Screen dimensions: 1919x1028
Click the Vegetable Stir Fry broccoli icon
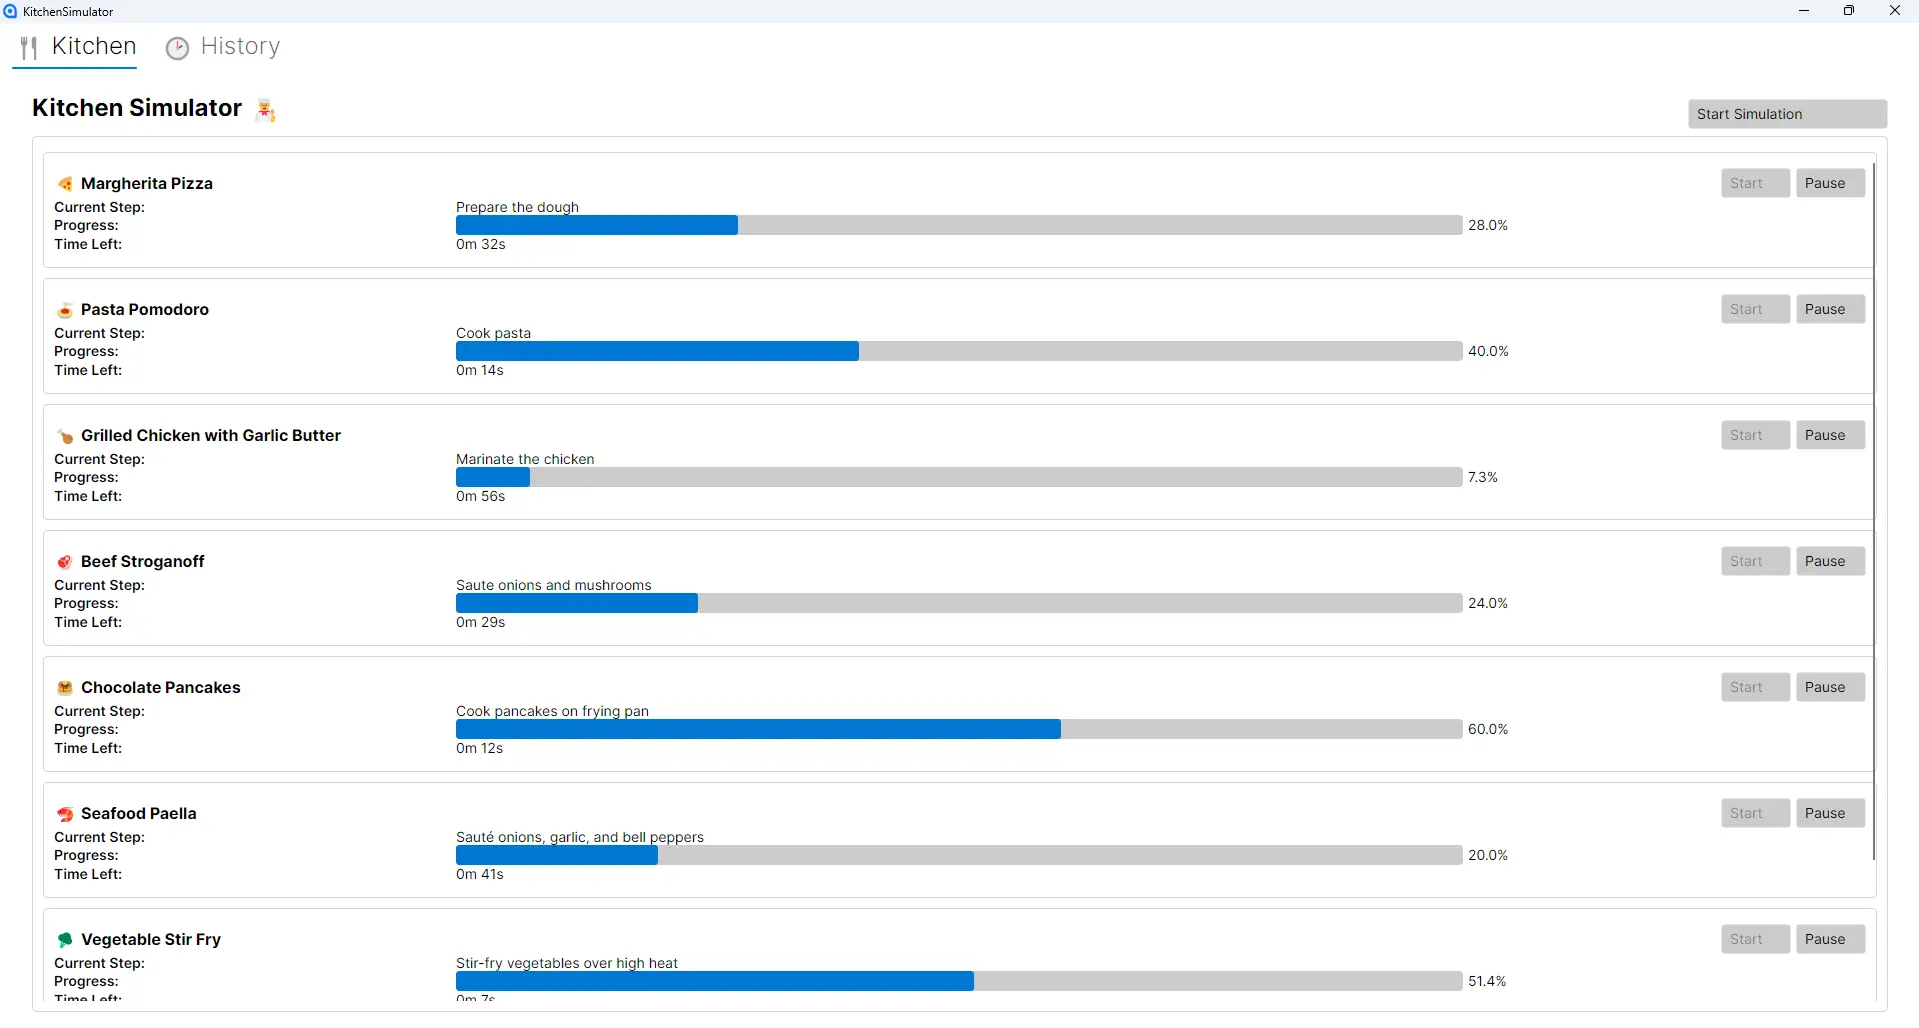(x=65, y=940)
